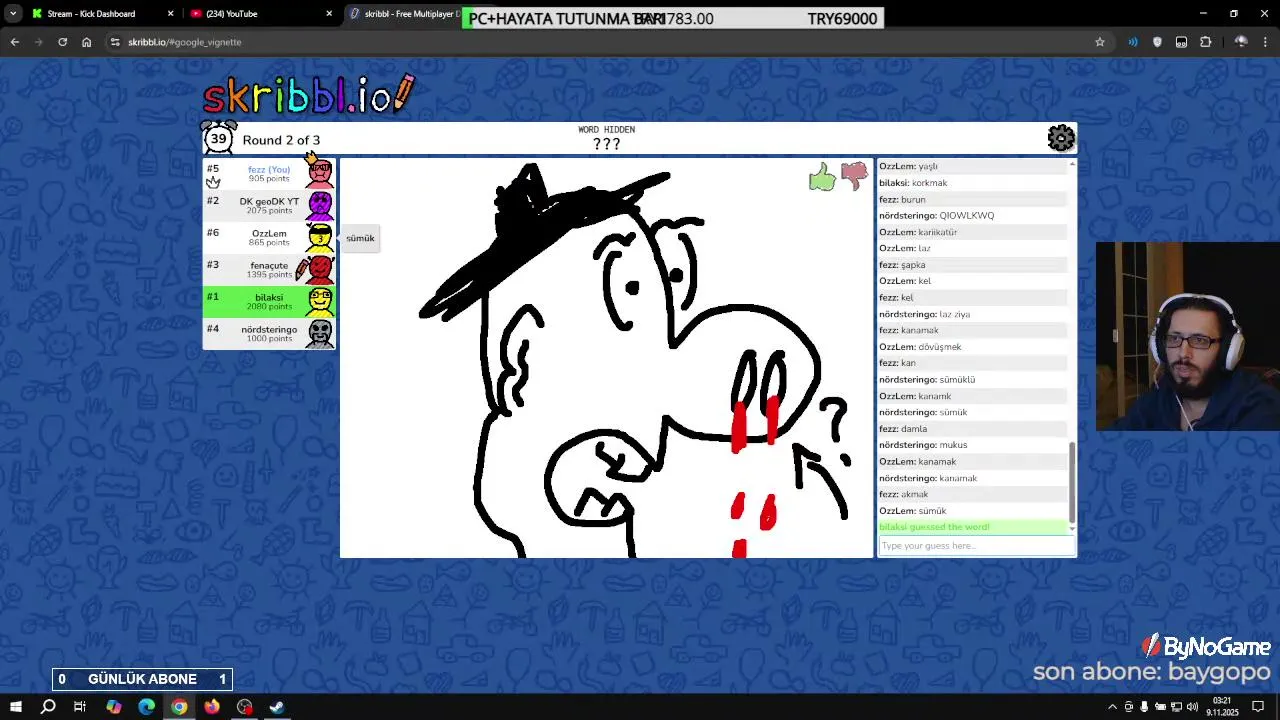Viewport: 1280px width, 720px height.
Task: Click chat message bilaksi guessed the word!
Action: coord(934,527)
